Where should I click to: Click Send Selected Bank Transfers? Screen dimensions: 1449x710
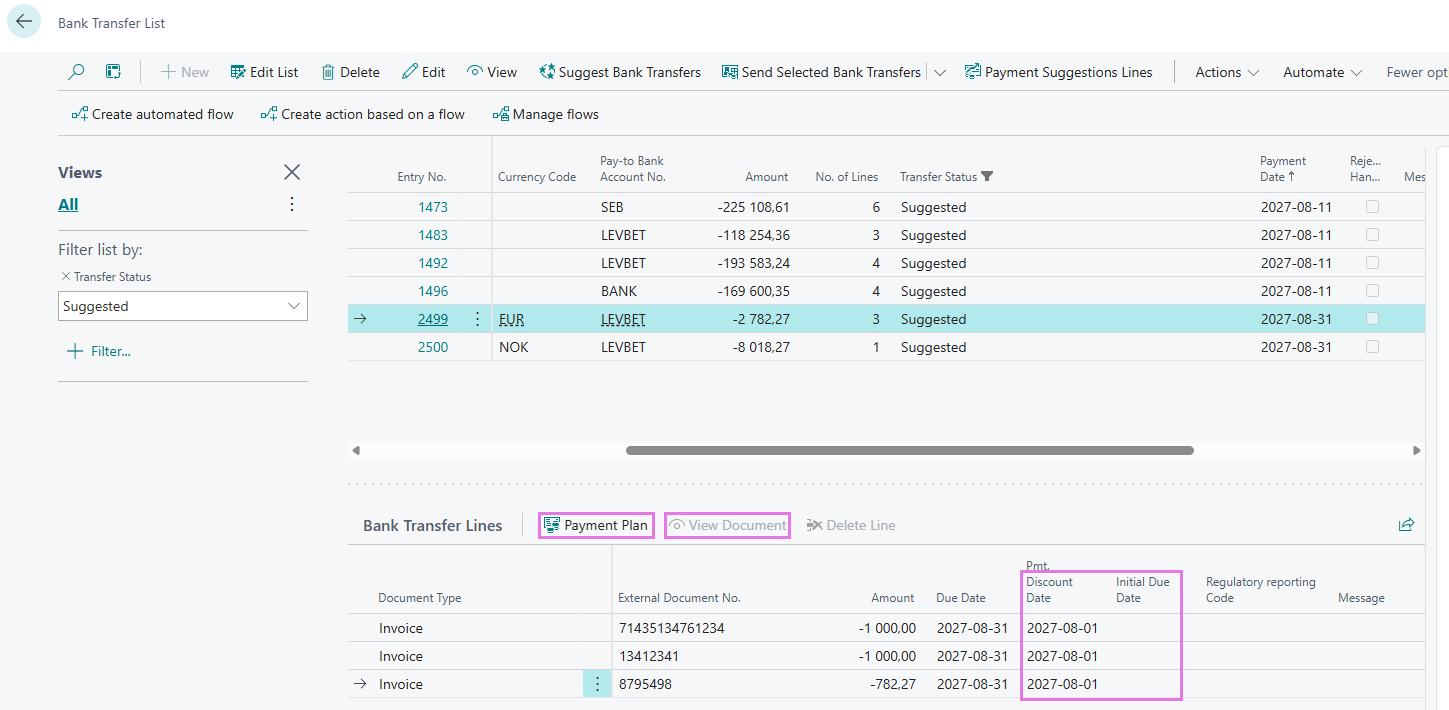click(821, 72)
